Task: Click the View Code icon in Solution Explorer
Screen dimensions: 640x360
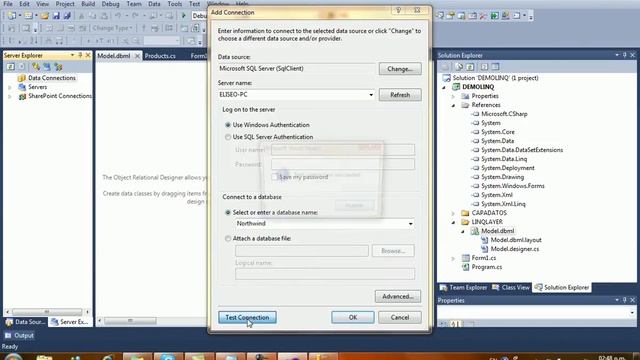Action: click(x=484, y=67)
